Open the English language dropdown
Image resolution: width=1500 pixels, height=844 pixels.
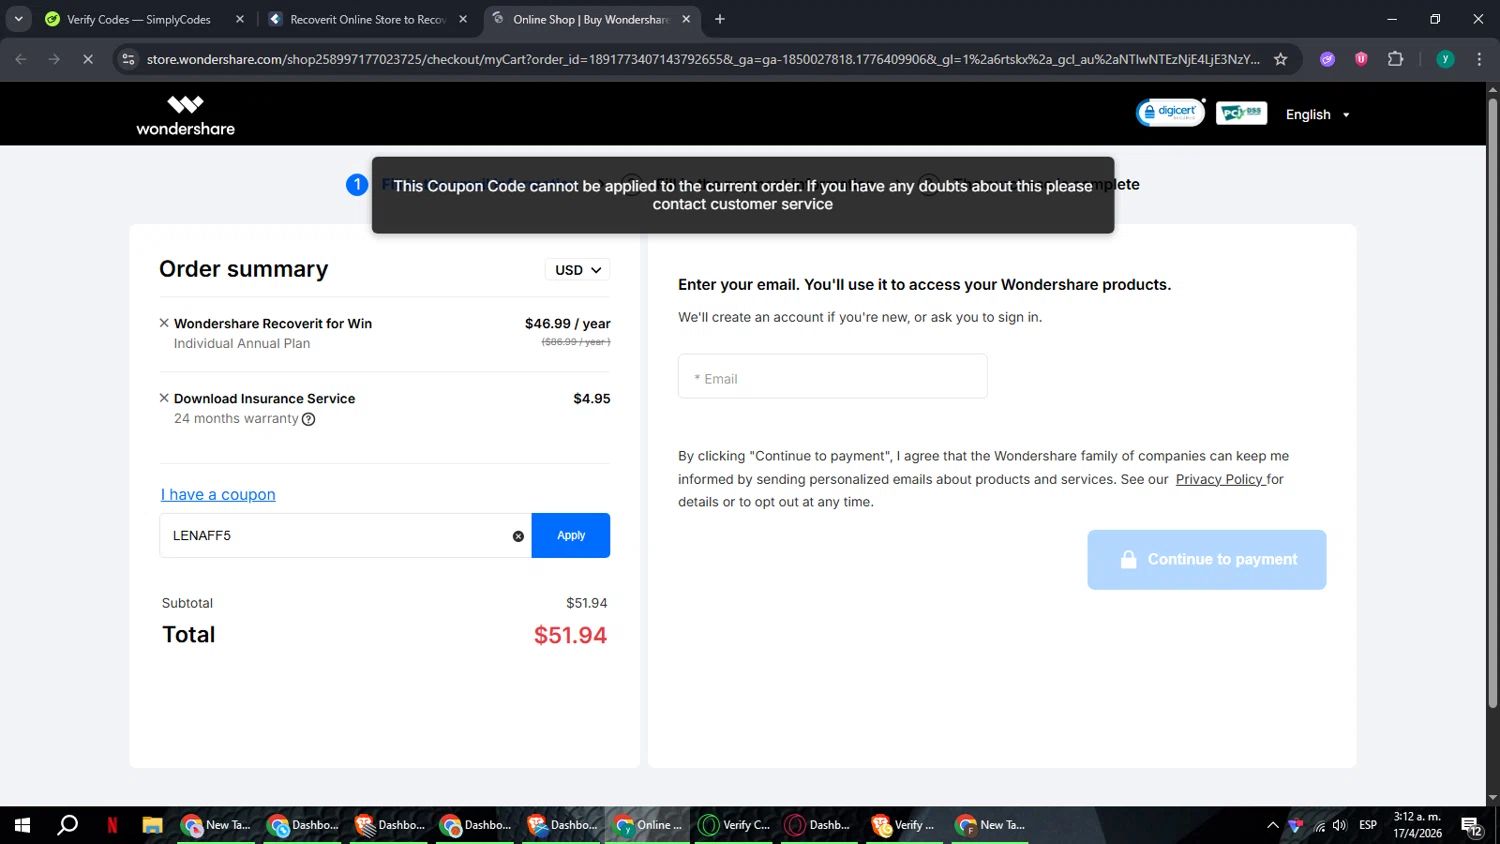(1318, 115)
